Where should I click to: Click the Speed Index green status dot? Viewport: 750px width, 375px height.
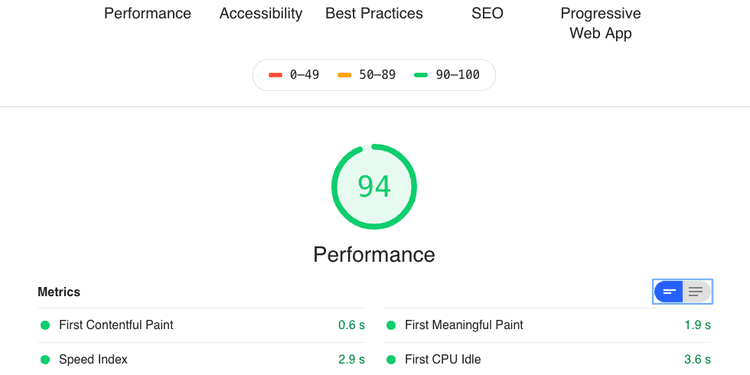[45, 360]
